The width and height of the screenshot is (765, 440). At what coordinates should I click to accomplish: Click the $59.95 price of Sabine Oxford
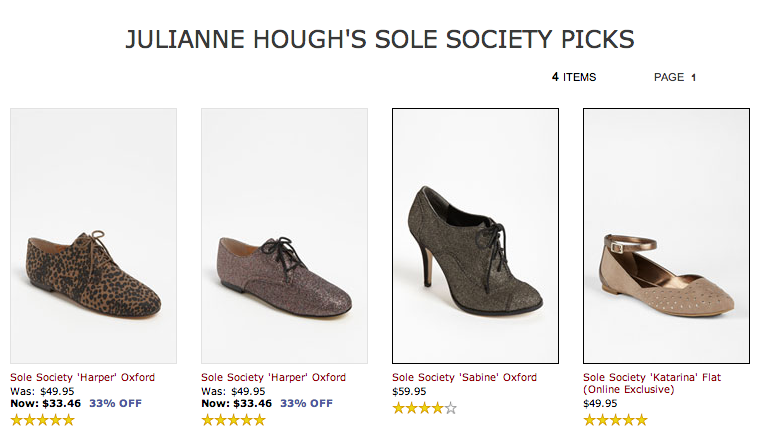pyautogui.click(x=409, y=391)
